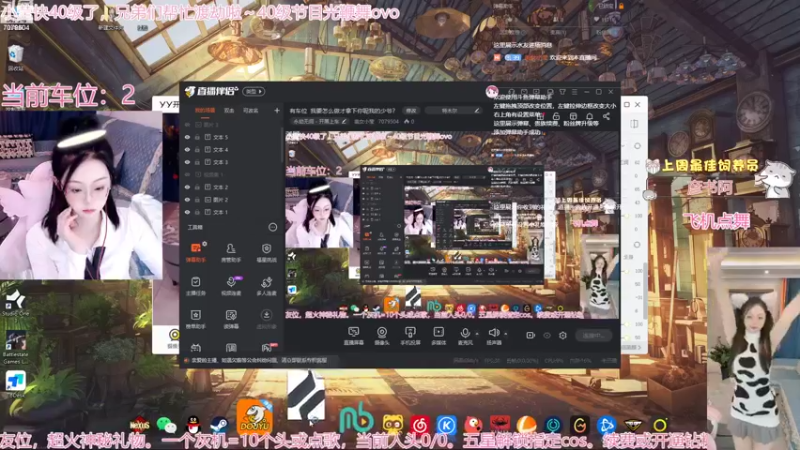Image resolution: width=800 pixels, height=450 pixels.
Task: Click the 修改 button beside the title
Action: tap(411, 110)
